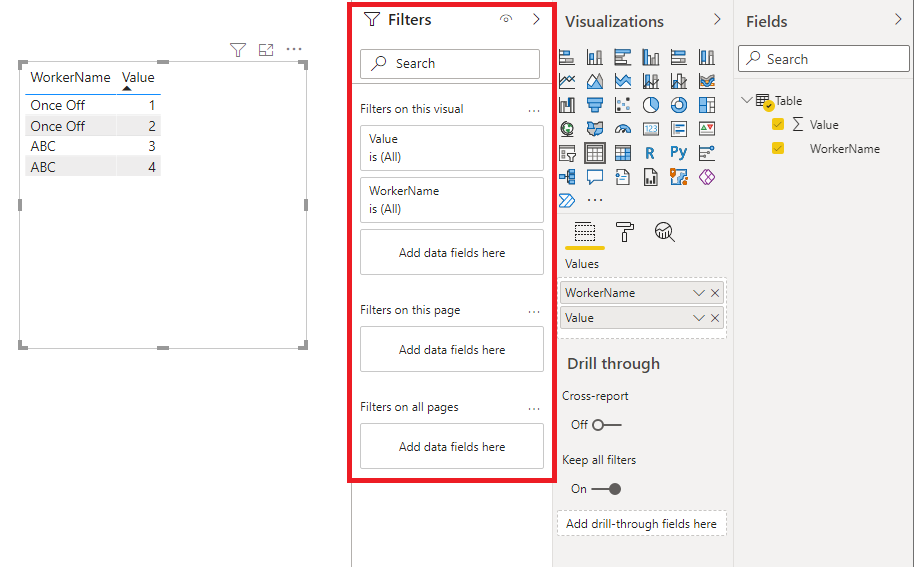914x567 pixels.
Task: Select the Ribbon chart visual
Action: tap(706, 81)
